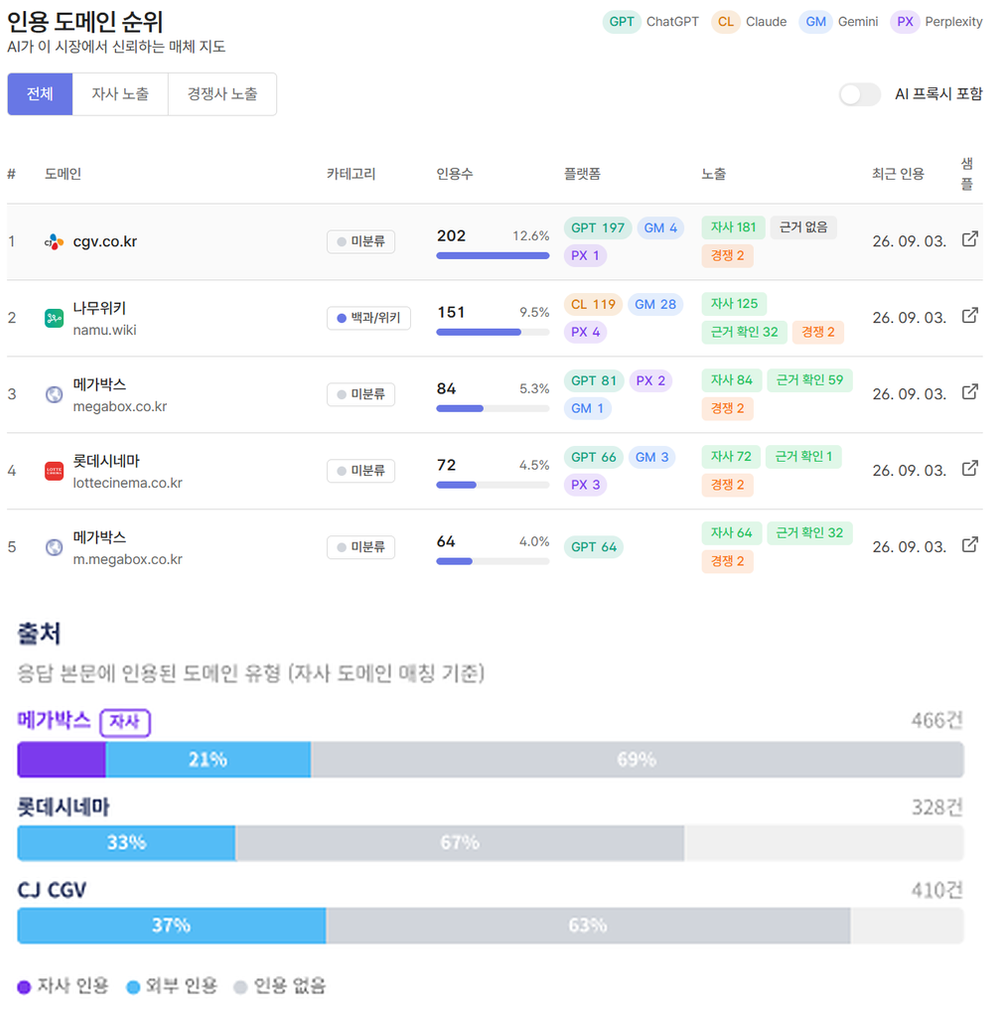
Task: Click the 노출 column header
Action: [x=714, y=174]
